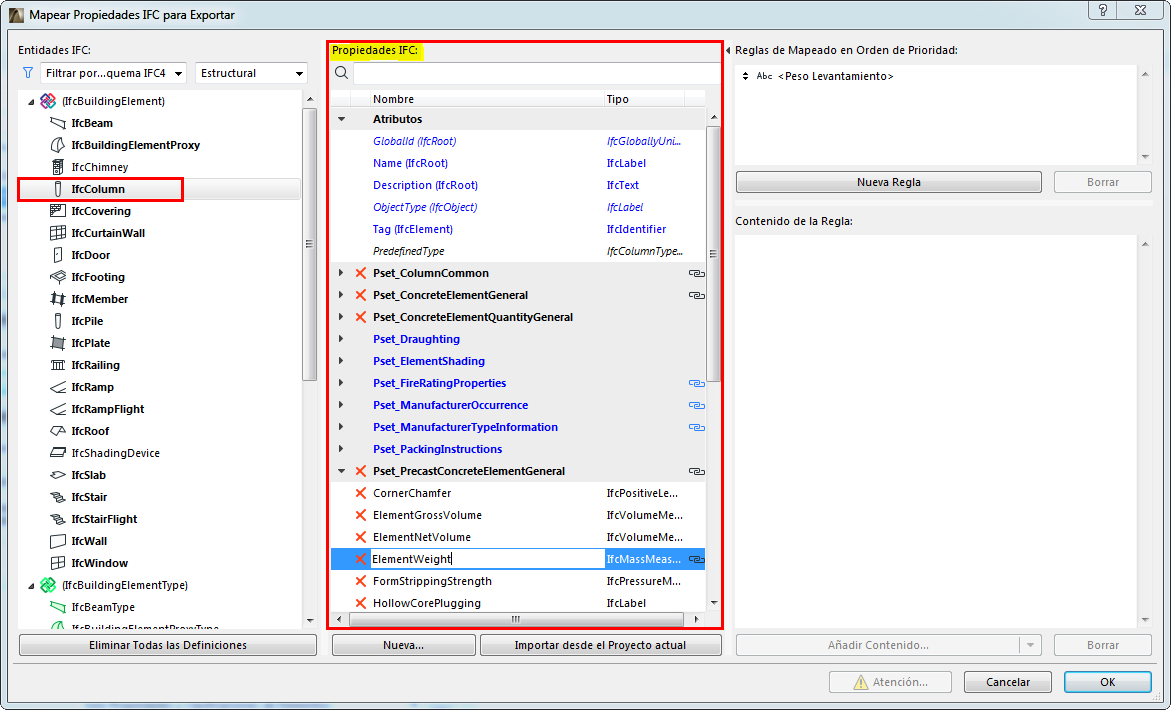The image size is (1171, 710).
Task: Click the IfcPlate entity icon
Action: 58,343
